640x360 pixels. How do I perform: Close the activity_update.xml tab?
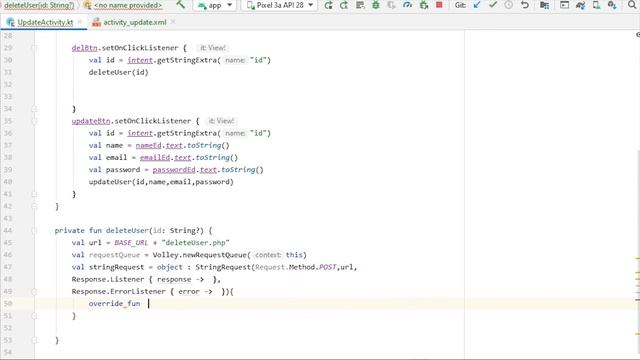[x=173, y=22]
